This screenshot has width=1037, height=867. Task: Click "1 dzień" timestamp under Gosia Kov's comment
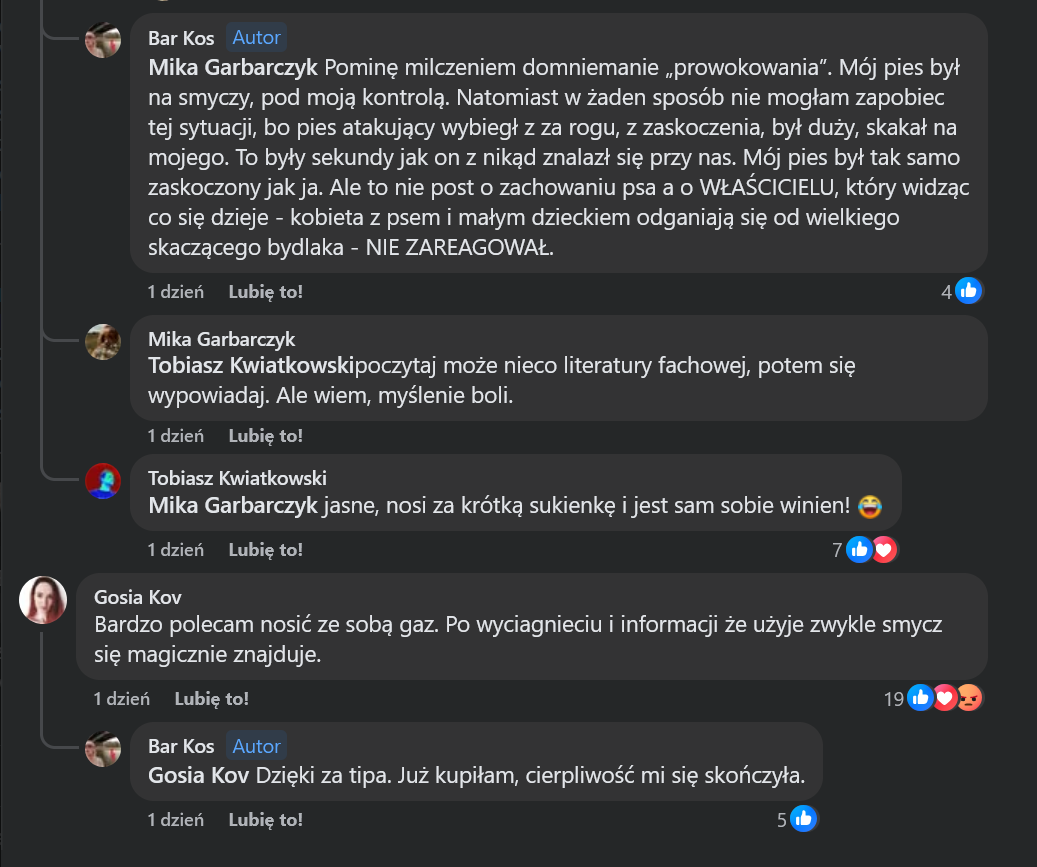click(x=121, y=699)
